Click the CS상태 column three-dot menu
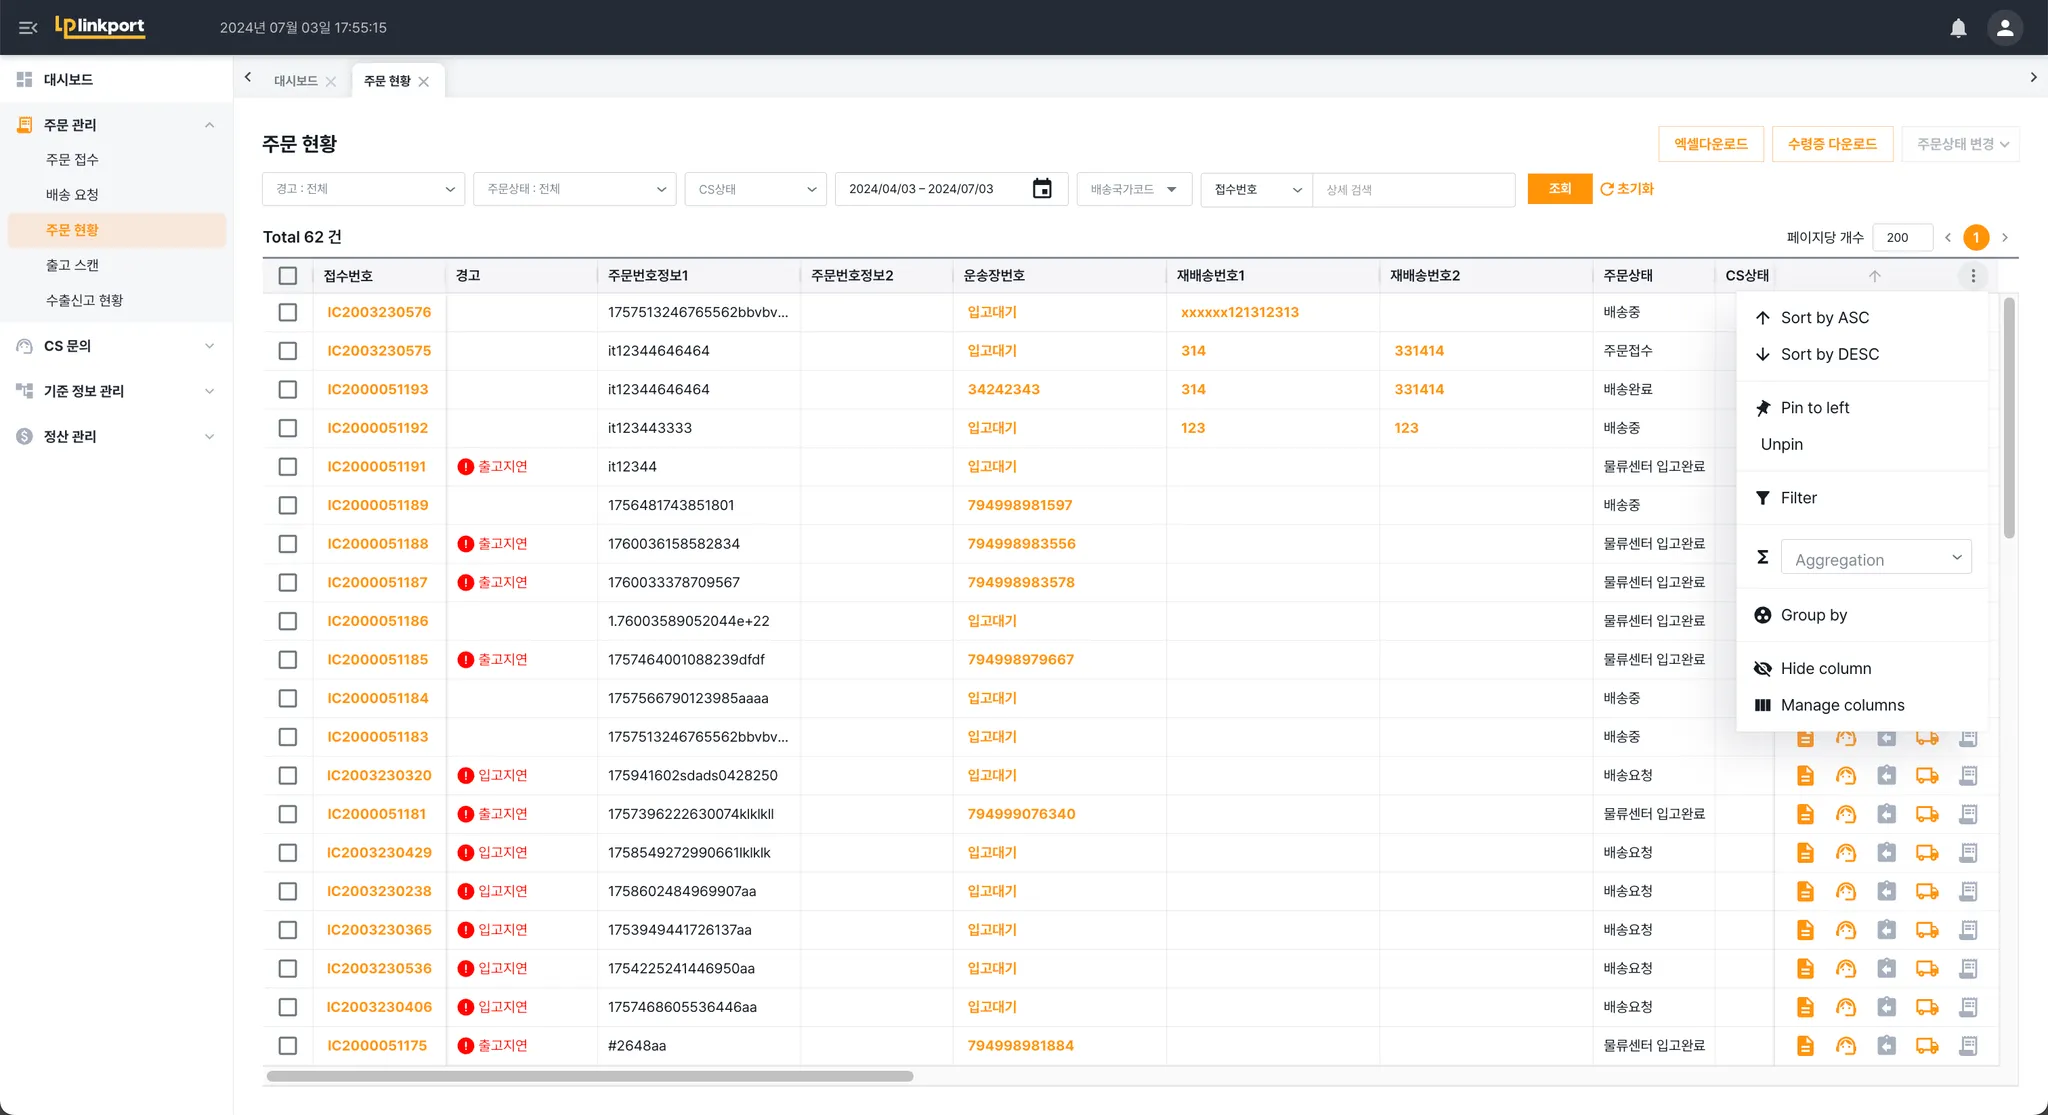The image size is (2048, 1115). click(1972, 276)
